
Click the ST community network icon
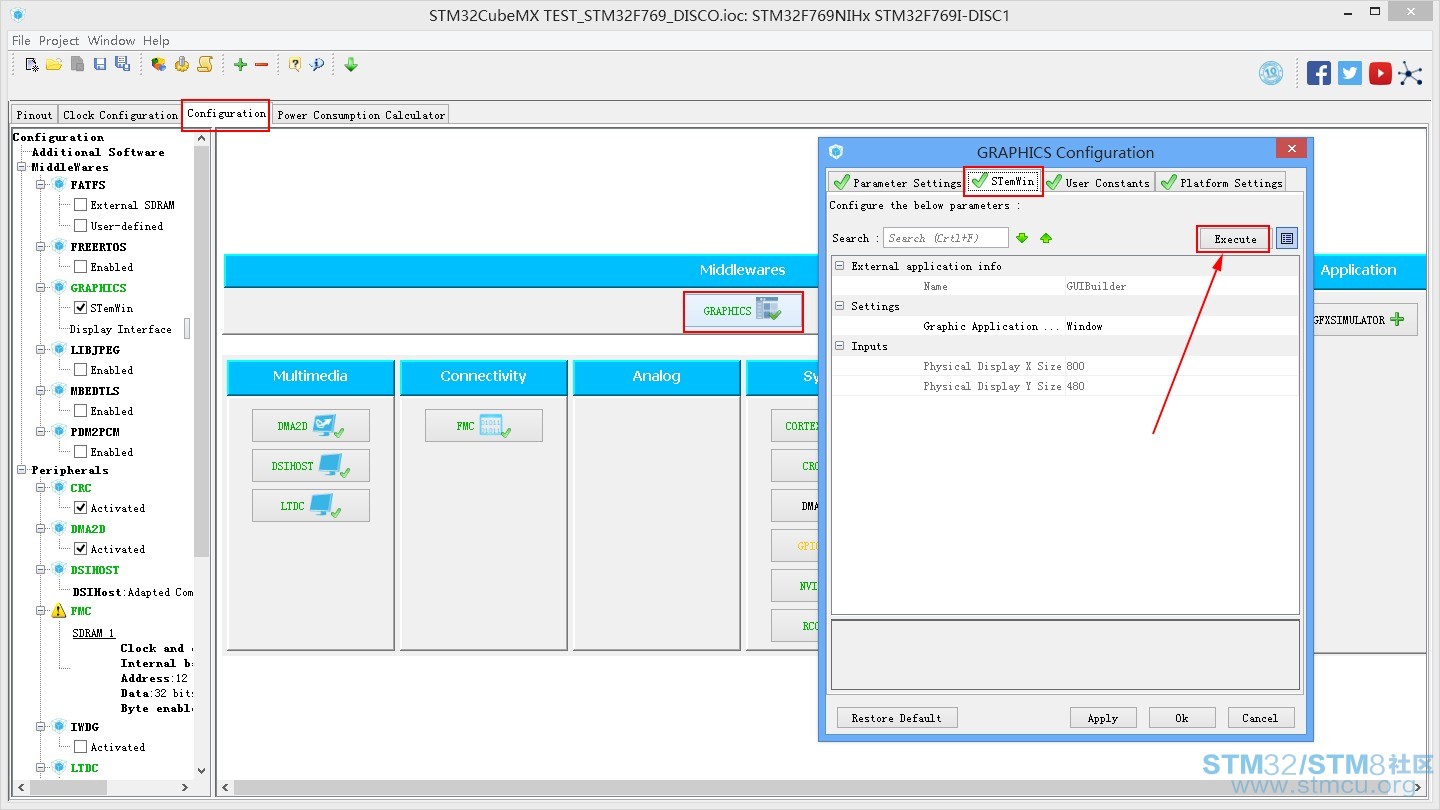tap(1410, 73)
